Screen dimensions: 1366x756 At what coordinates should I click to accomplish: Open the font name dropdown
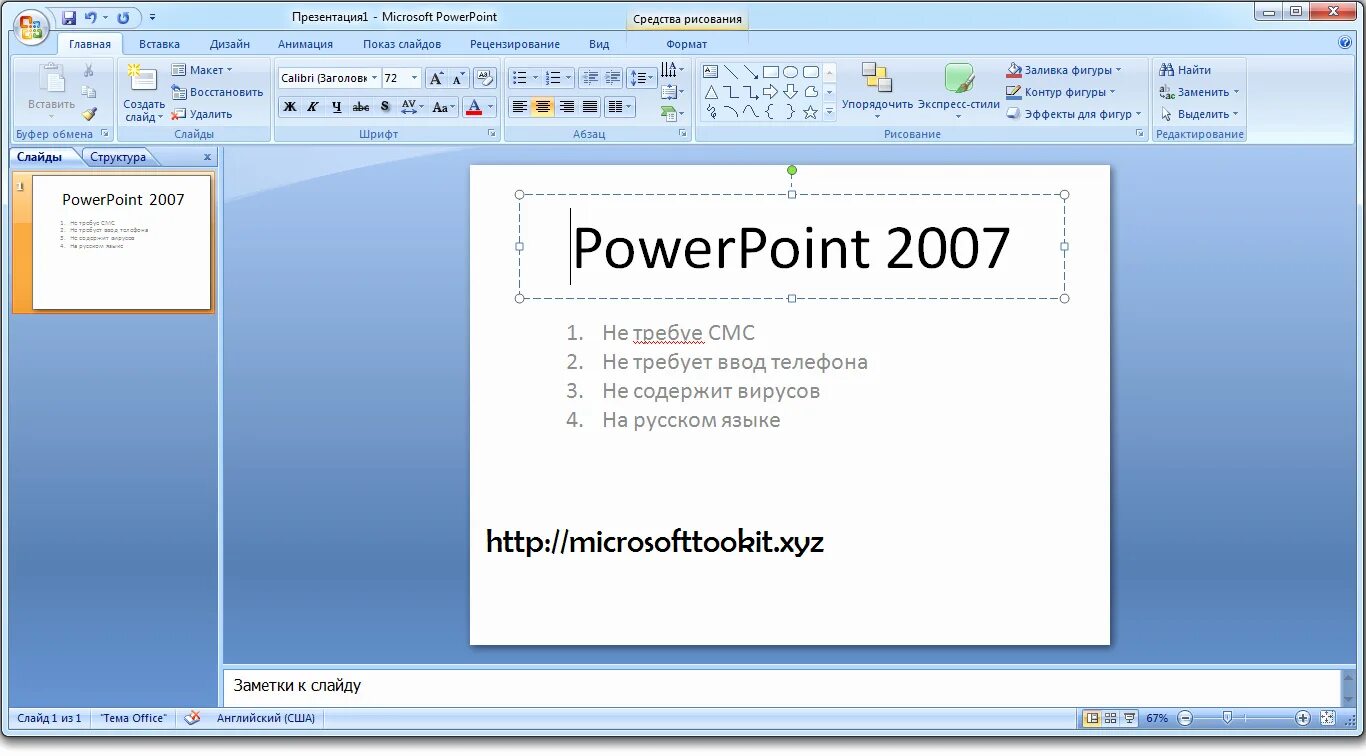click(x=374, y=78)
